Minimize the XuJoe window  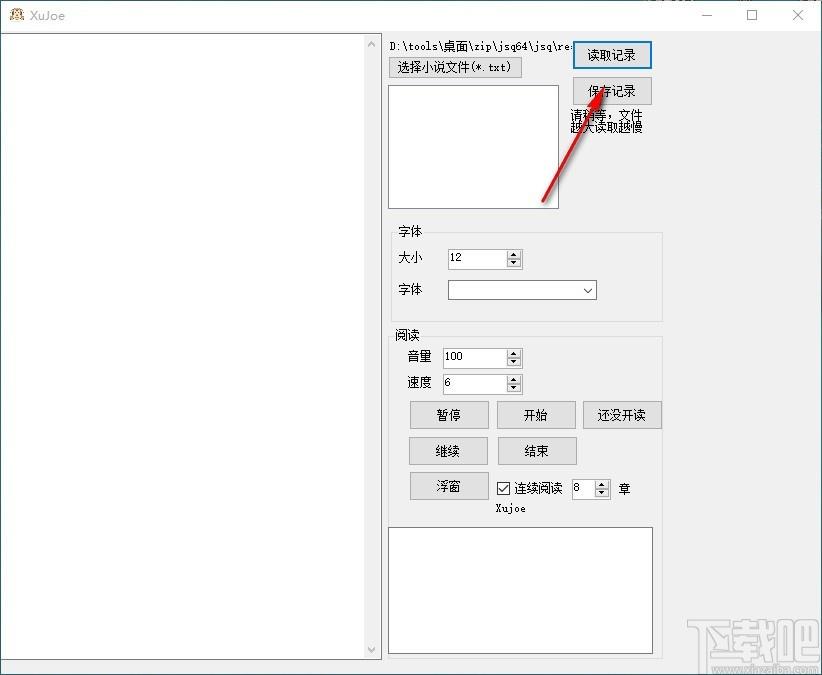coord(707,15)
